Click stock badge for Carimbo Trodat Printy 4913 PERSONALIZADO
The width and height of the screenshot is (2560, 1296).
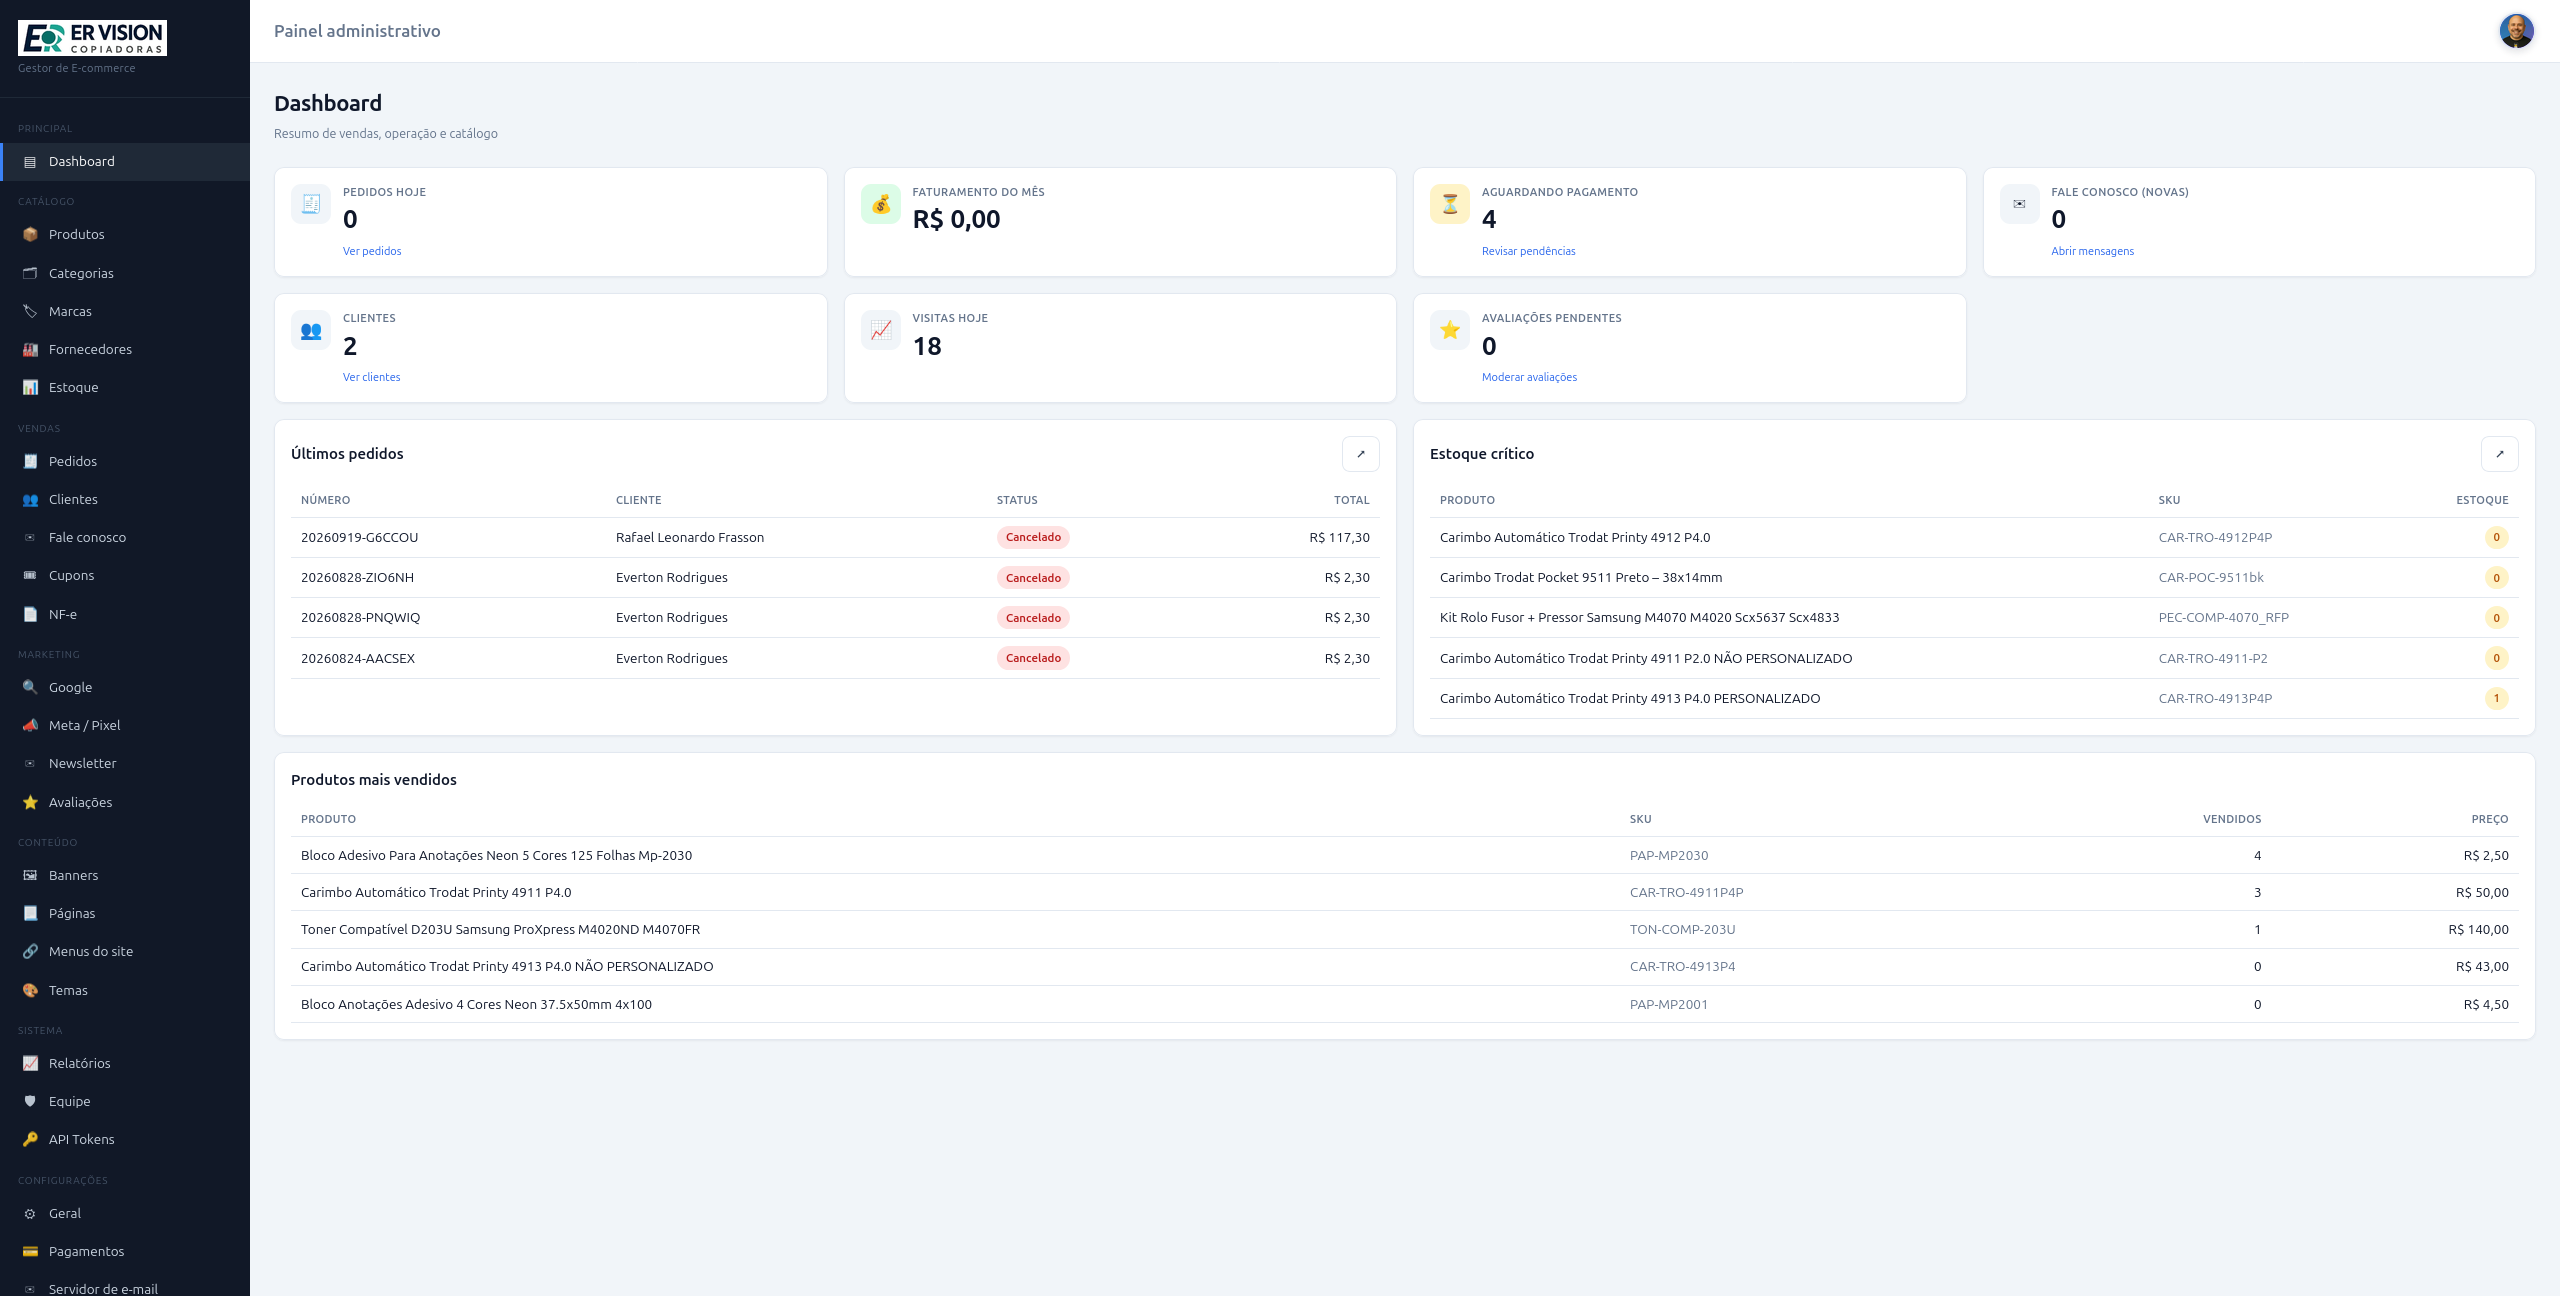pyautogui.click(x=2496, y=699)
